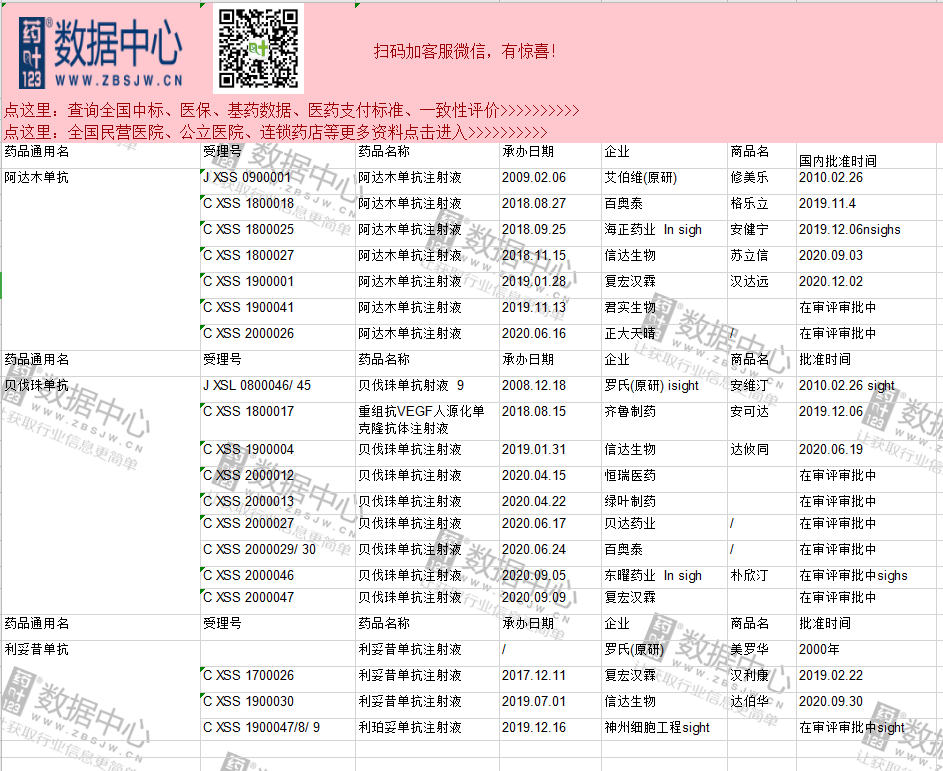Click the 药叶123 数据中心 logo
Viewport: 943px width, 771px height.
100,52
